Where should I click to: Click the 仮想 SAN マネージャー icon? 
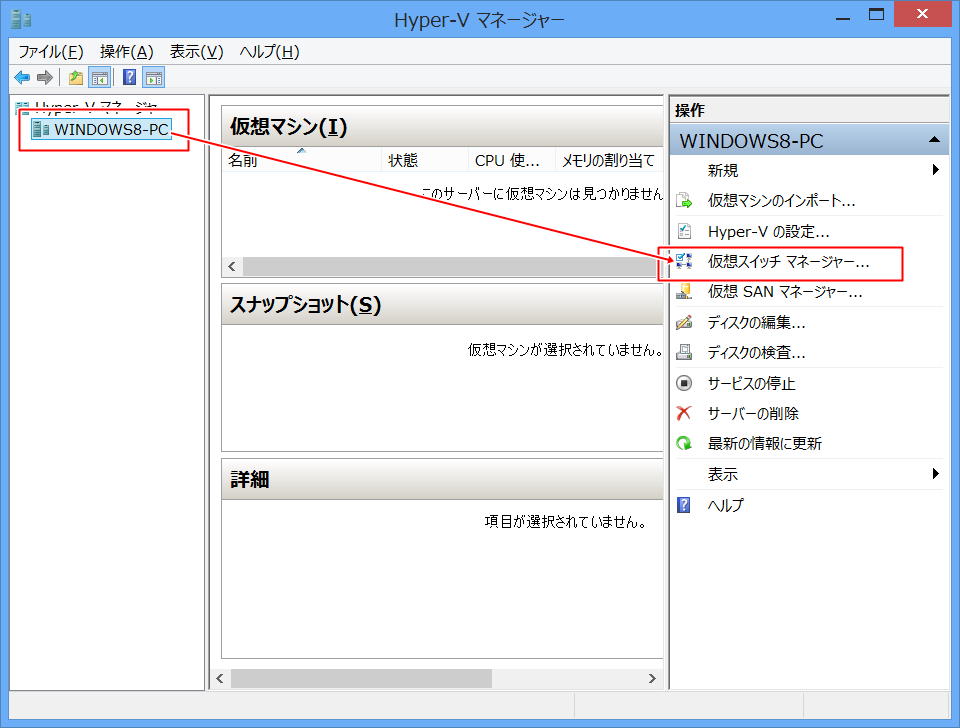coord(684,291)
